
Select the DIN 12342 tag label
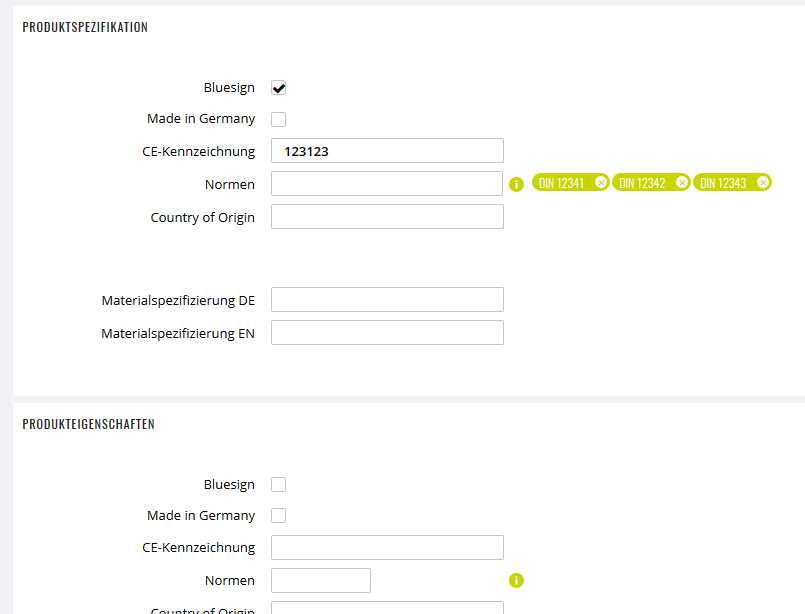(642, 183)
